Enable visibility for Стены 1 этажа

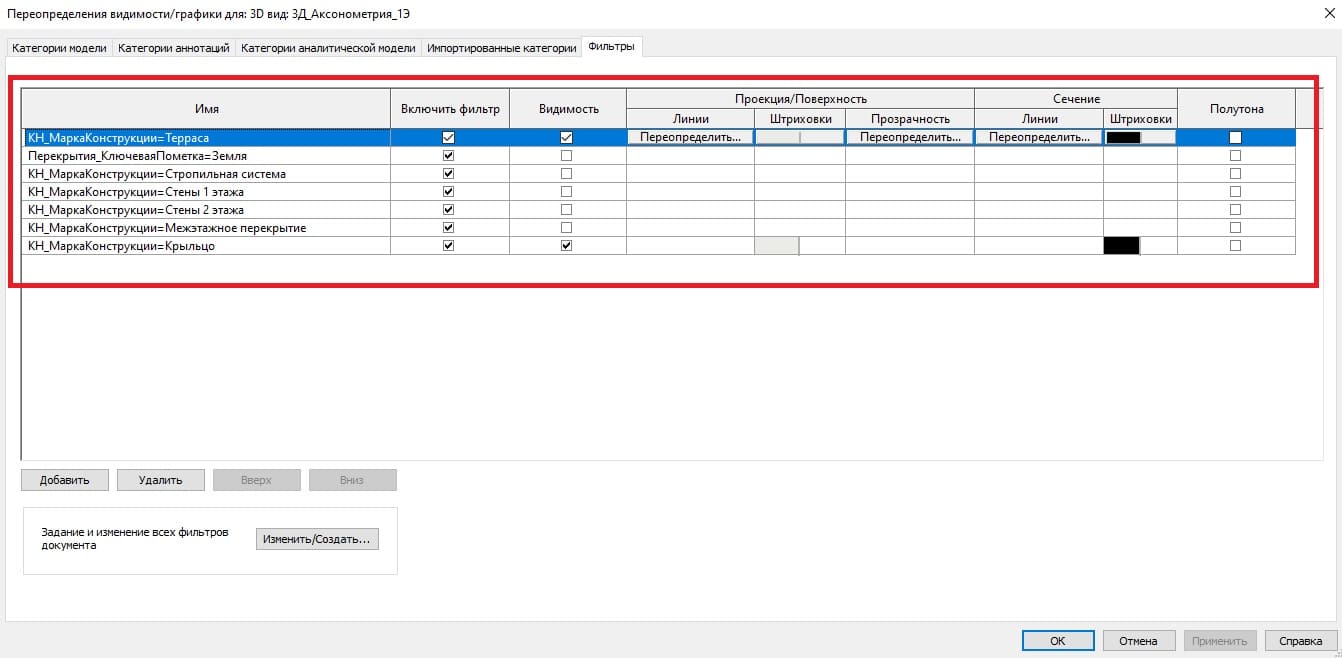click(x=567, y=192)
